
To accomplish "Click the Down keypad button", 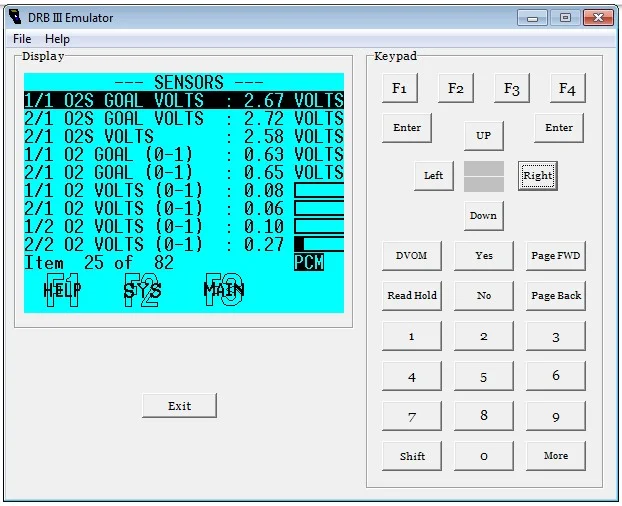I will pyautogui.click(x=484, y=216).
